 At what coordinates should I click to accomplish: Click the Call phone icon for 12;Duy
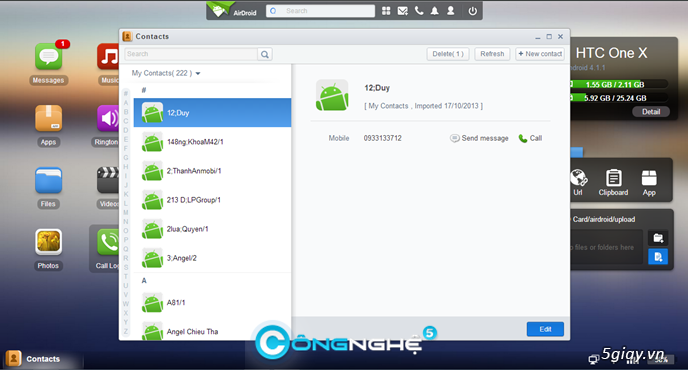[530, 138]
